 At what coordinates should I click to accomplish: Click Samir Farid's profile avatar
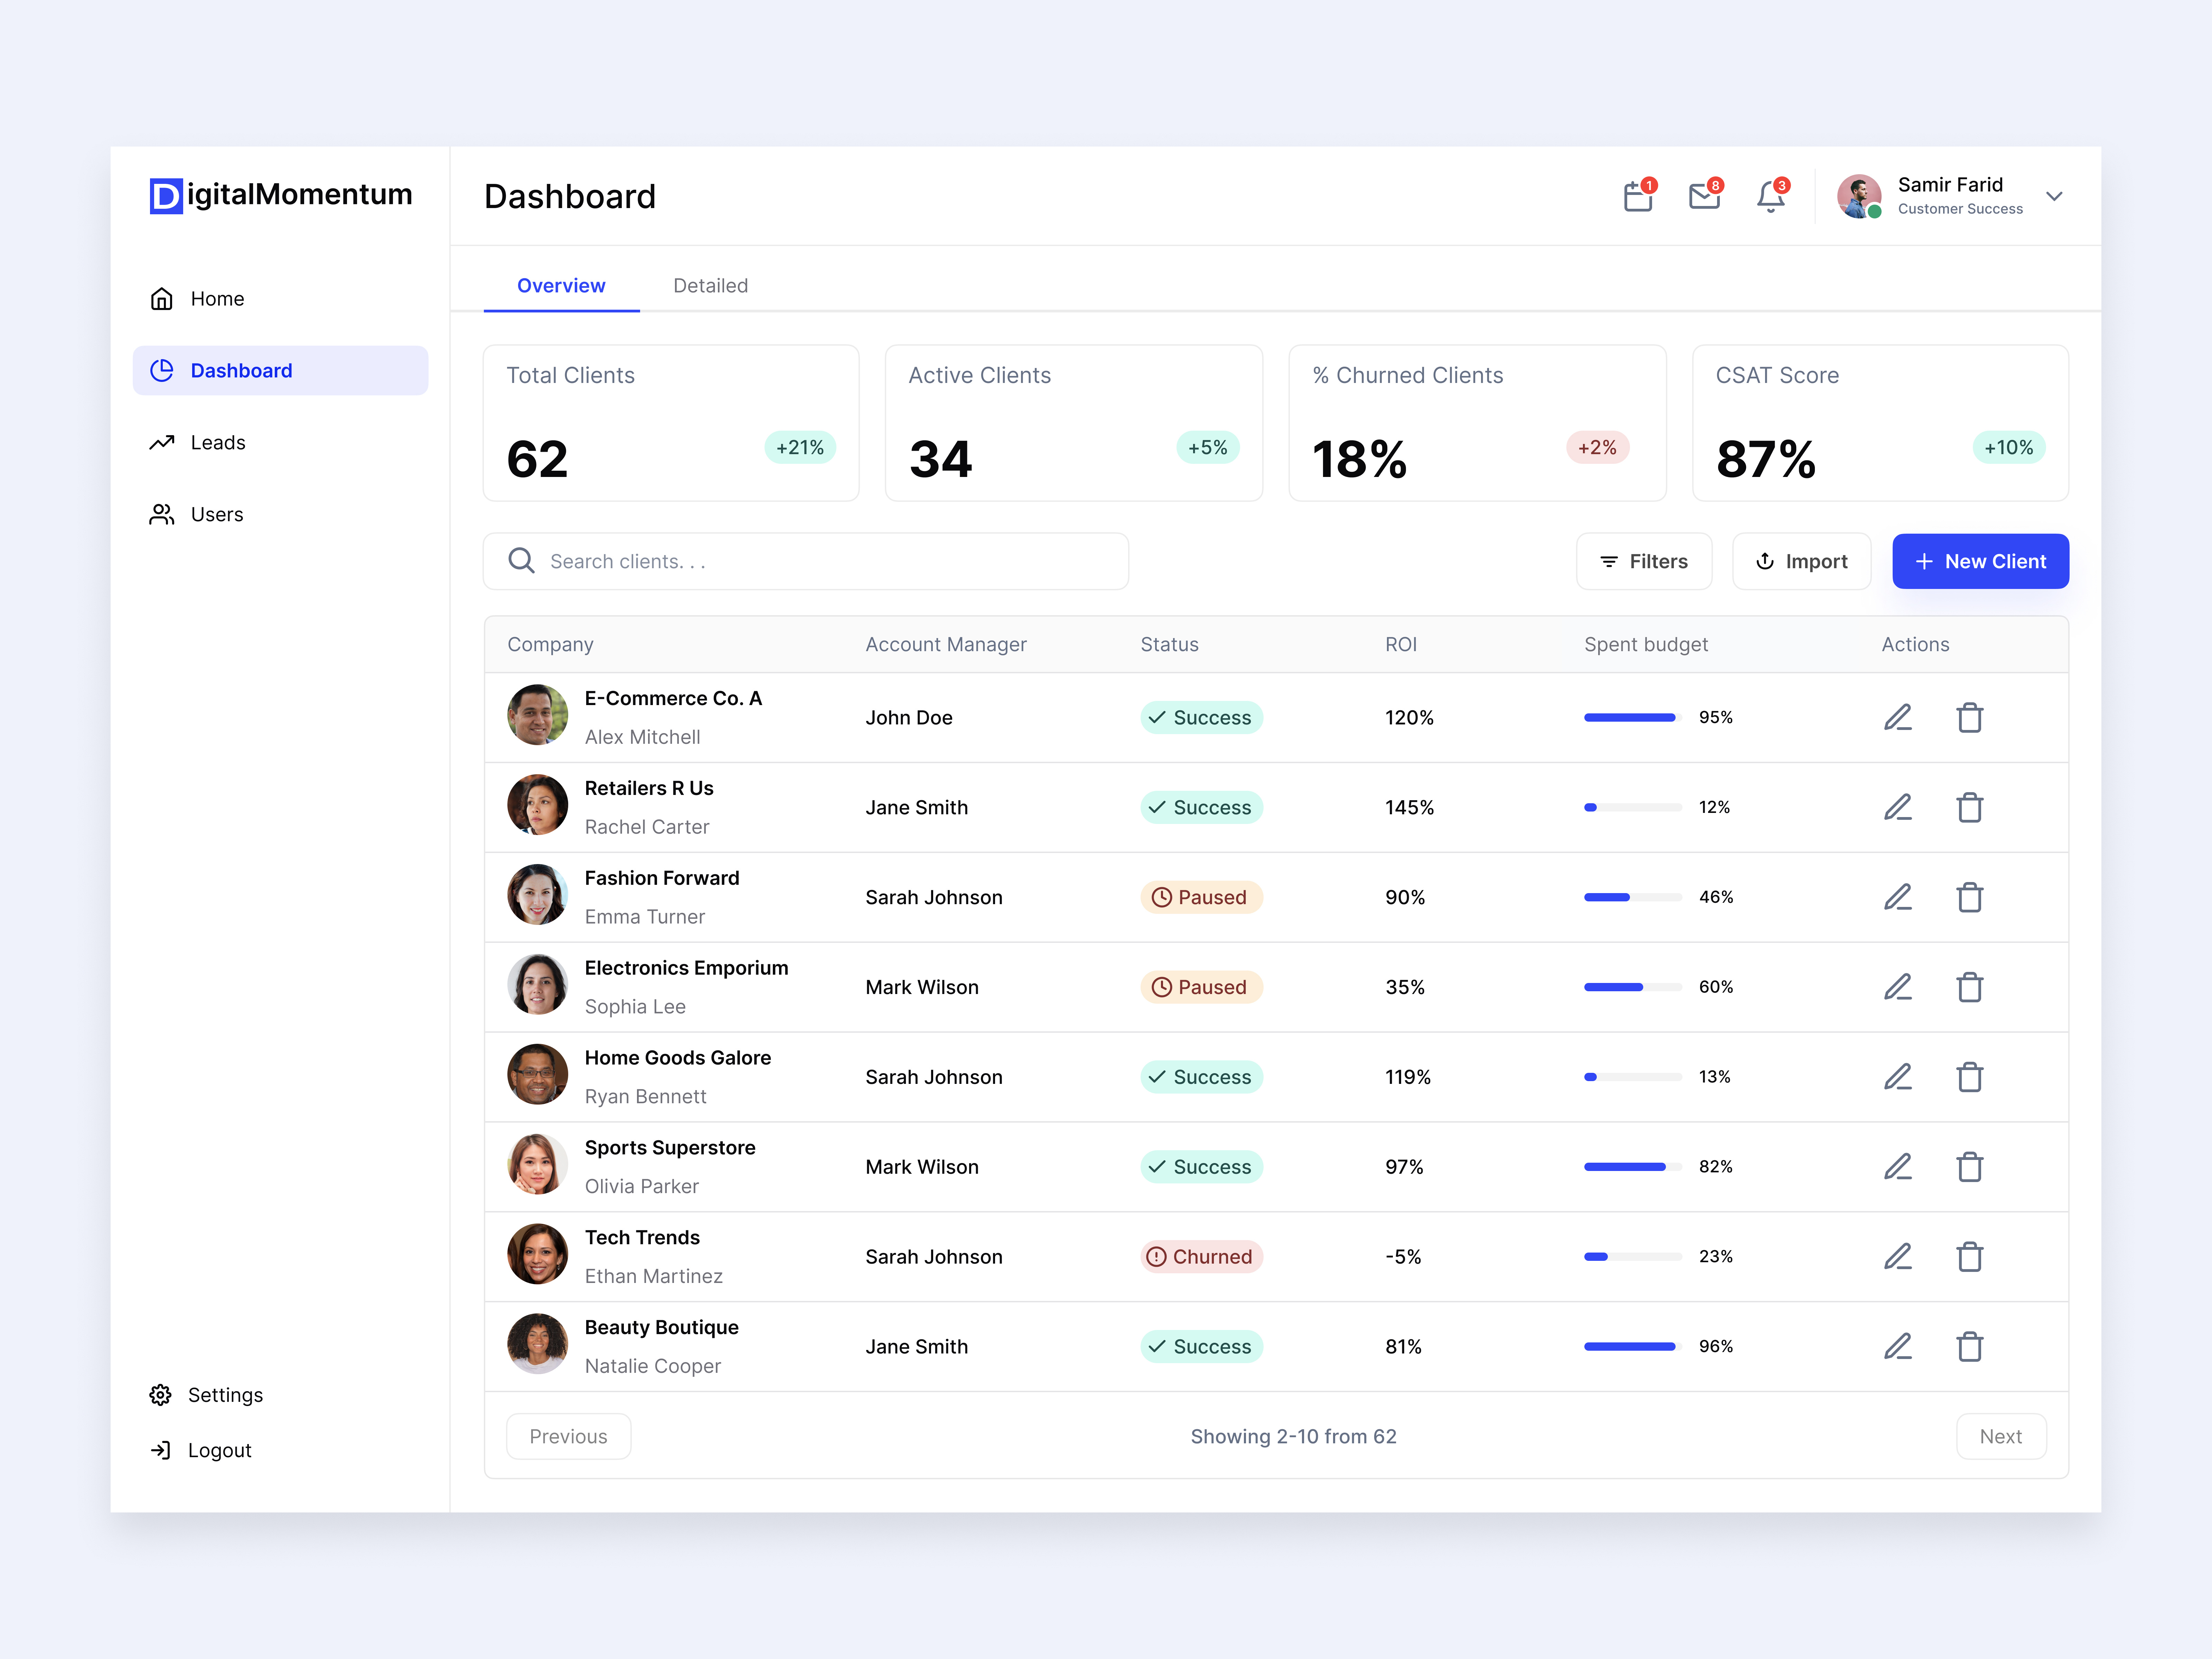point(1859,196)
